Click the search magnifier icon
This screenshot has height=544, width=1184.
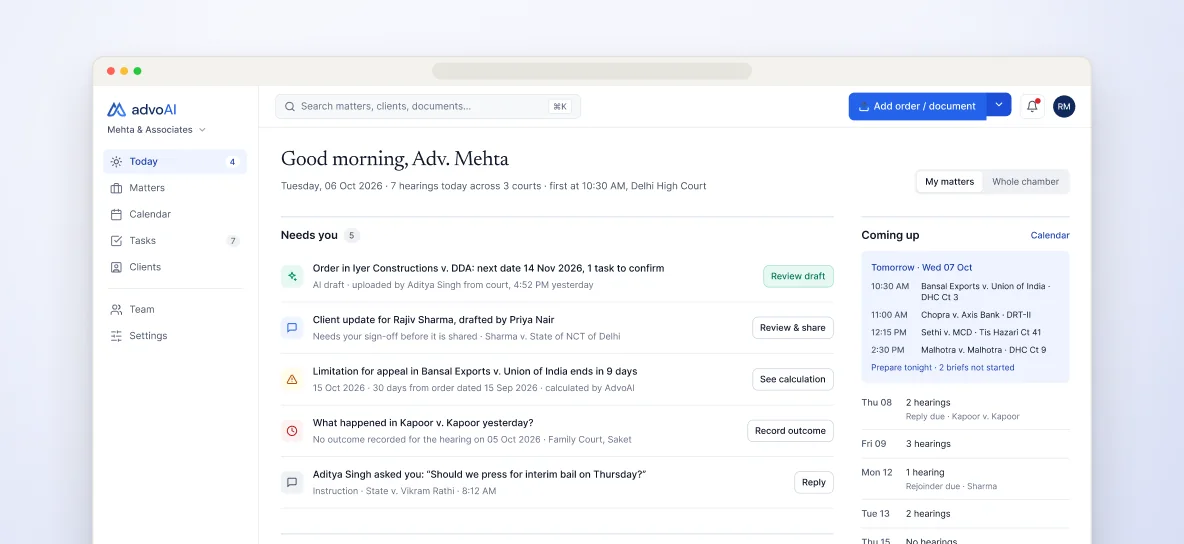tap(290, 107)
